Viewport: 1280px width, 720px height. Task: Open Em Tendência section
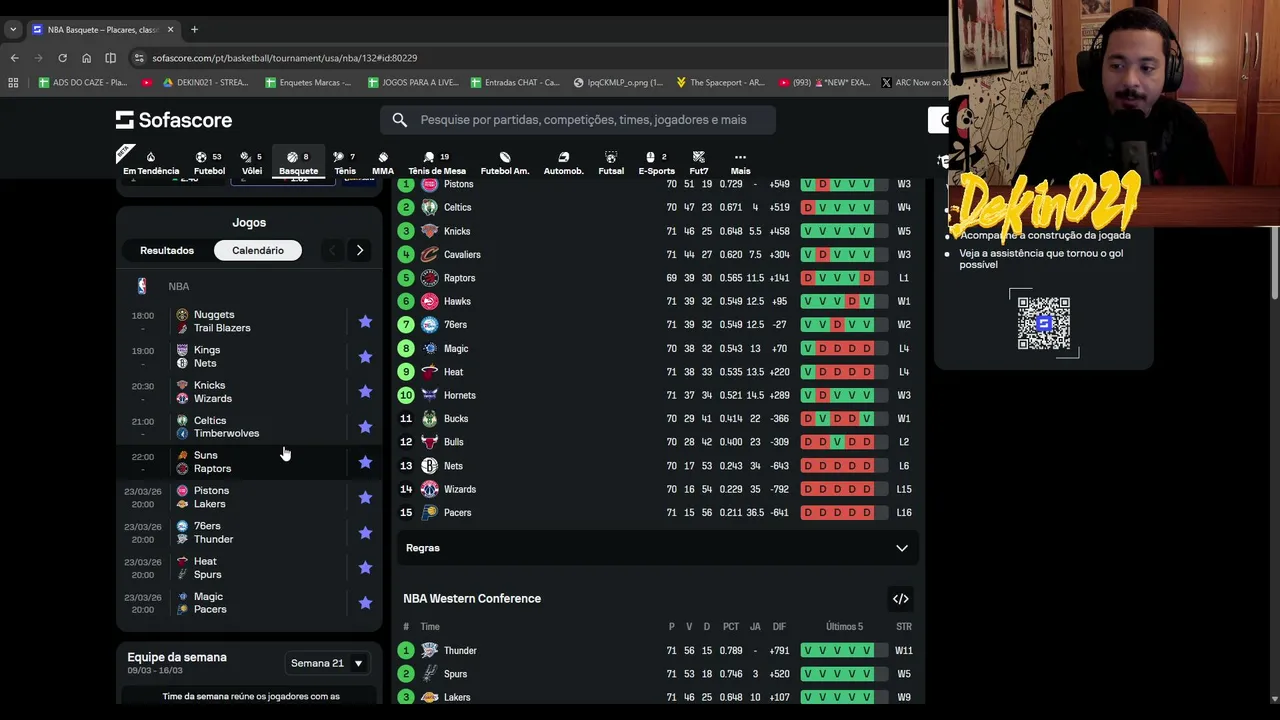point(151,163)
